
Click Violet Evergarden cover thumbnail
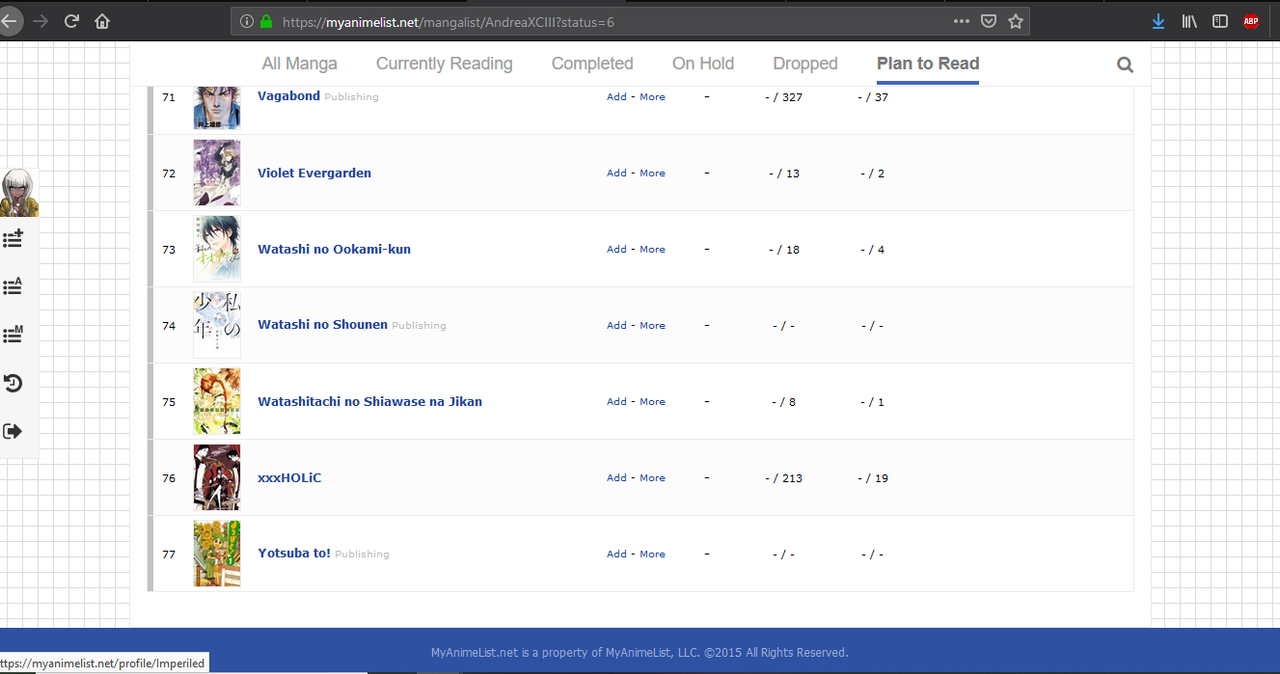pyautogui.click(x=217, y=173)
